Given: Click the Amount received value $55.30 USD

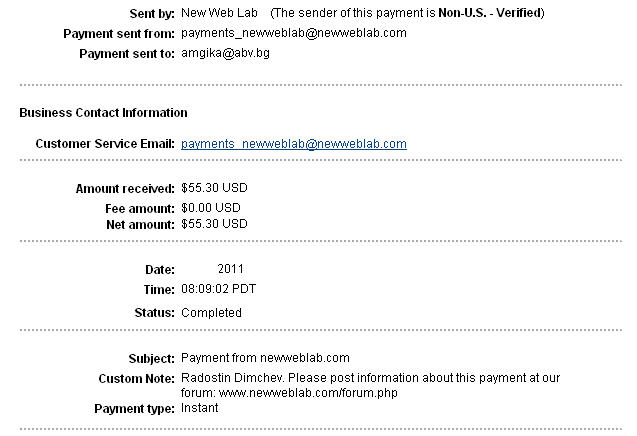Looking at the screenshot, I should (214, 188).
